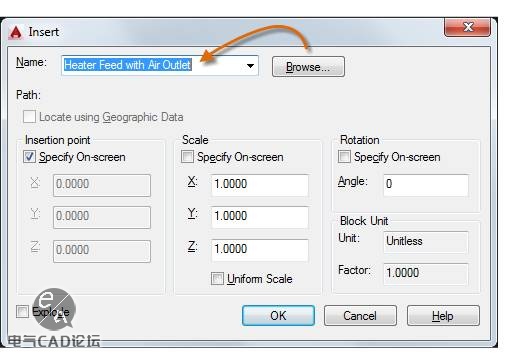Close the Insert dialog with X button
Image resolution: width=509 pixels, height=360 pixels.
coord(467,27)
